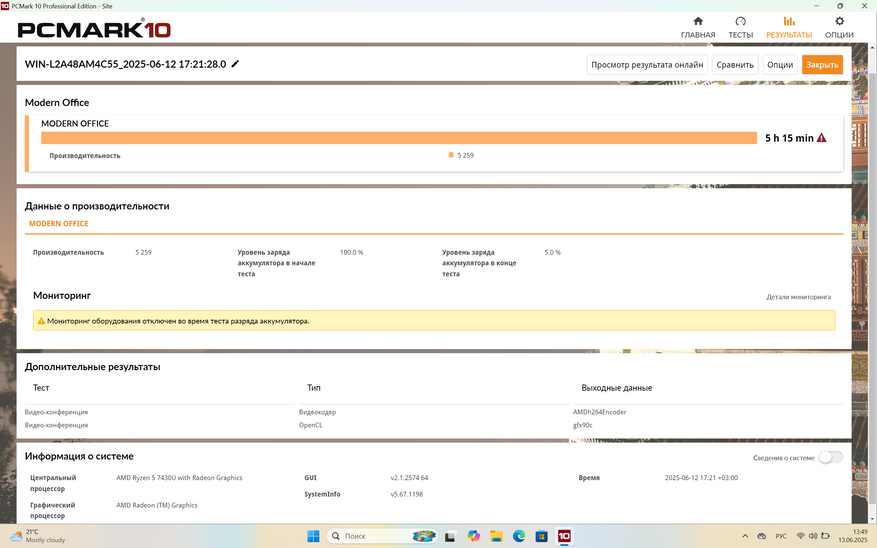Launch Microsoft Edge from the taskbar

tap(519, 536)
